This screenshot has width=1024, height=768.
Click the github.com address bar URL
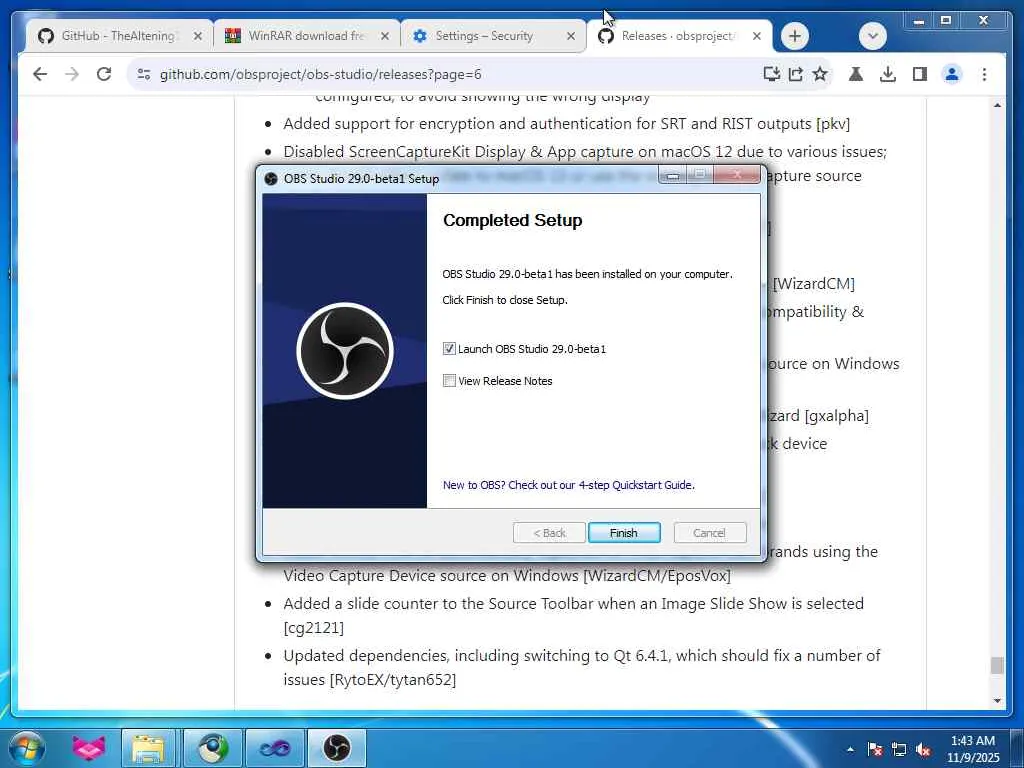pos(321,74)
